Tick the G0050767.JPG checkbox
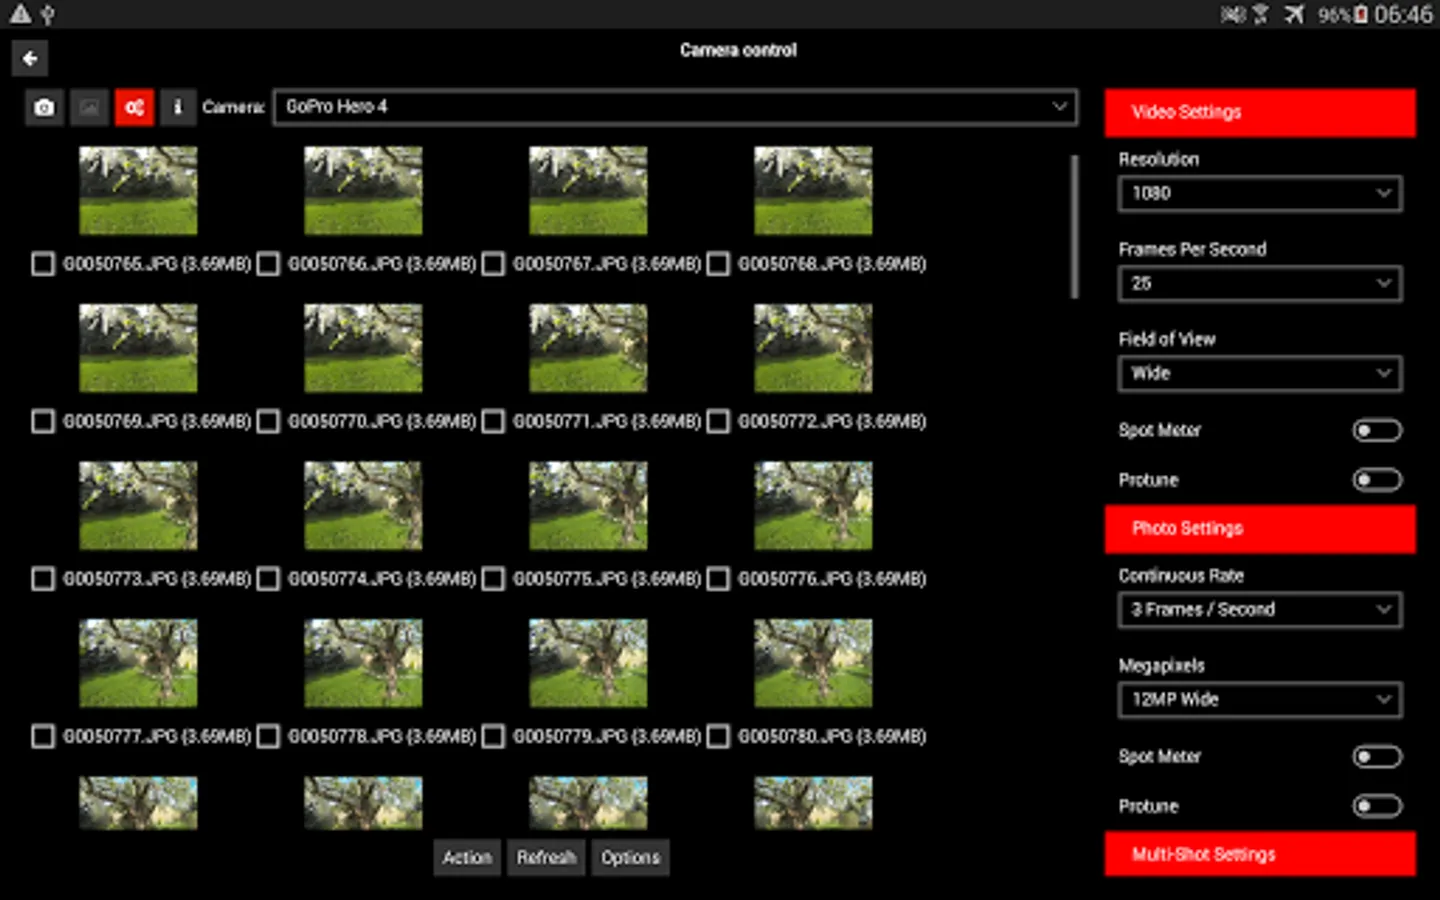Image resolution: width=1440 pixels, height=900 pixels. 493,264
